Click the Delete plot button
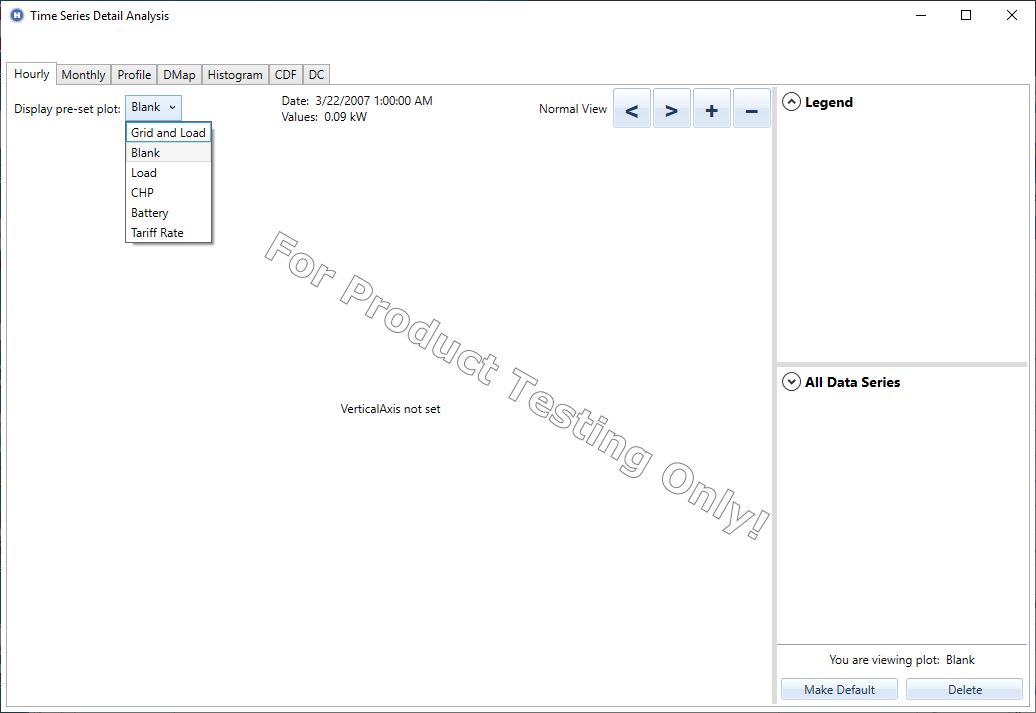 (x=964, y=690)
